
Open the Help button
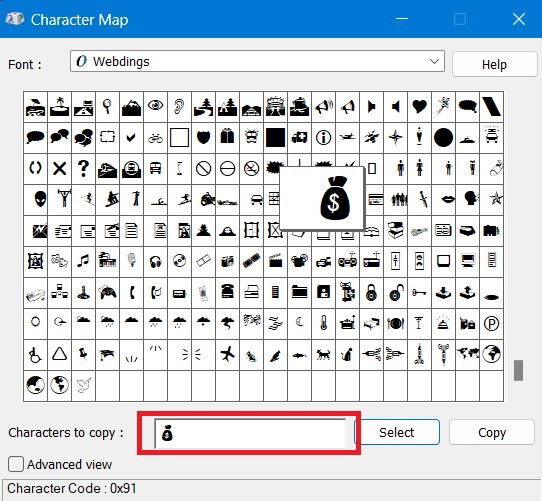494,64
